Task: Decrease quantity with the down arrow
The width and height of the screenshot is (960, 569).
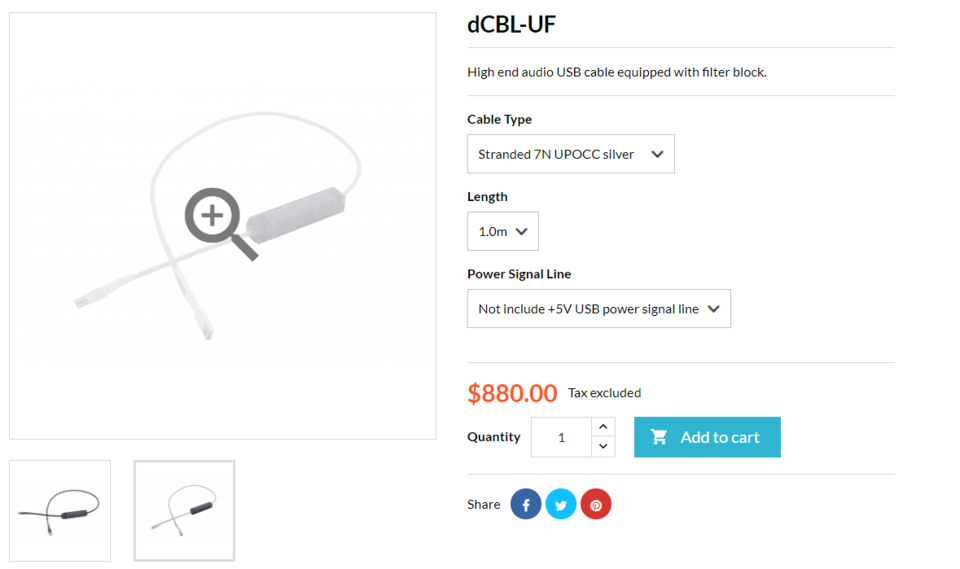Action: coord(603,447)
